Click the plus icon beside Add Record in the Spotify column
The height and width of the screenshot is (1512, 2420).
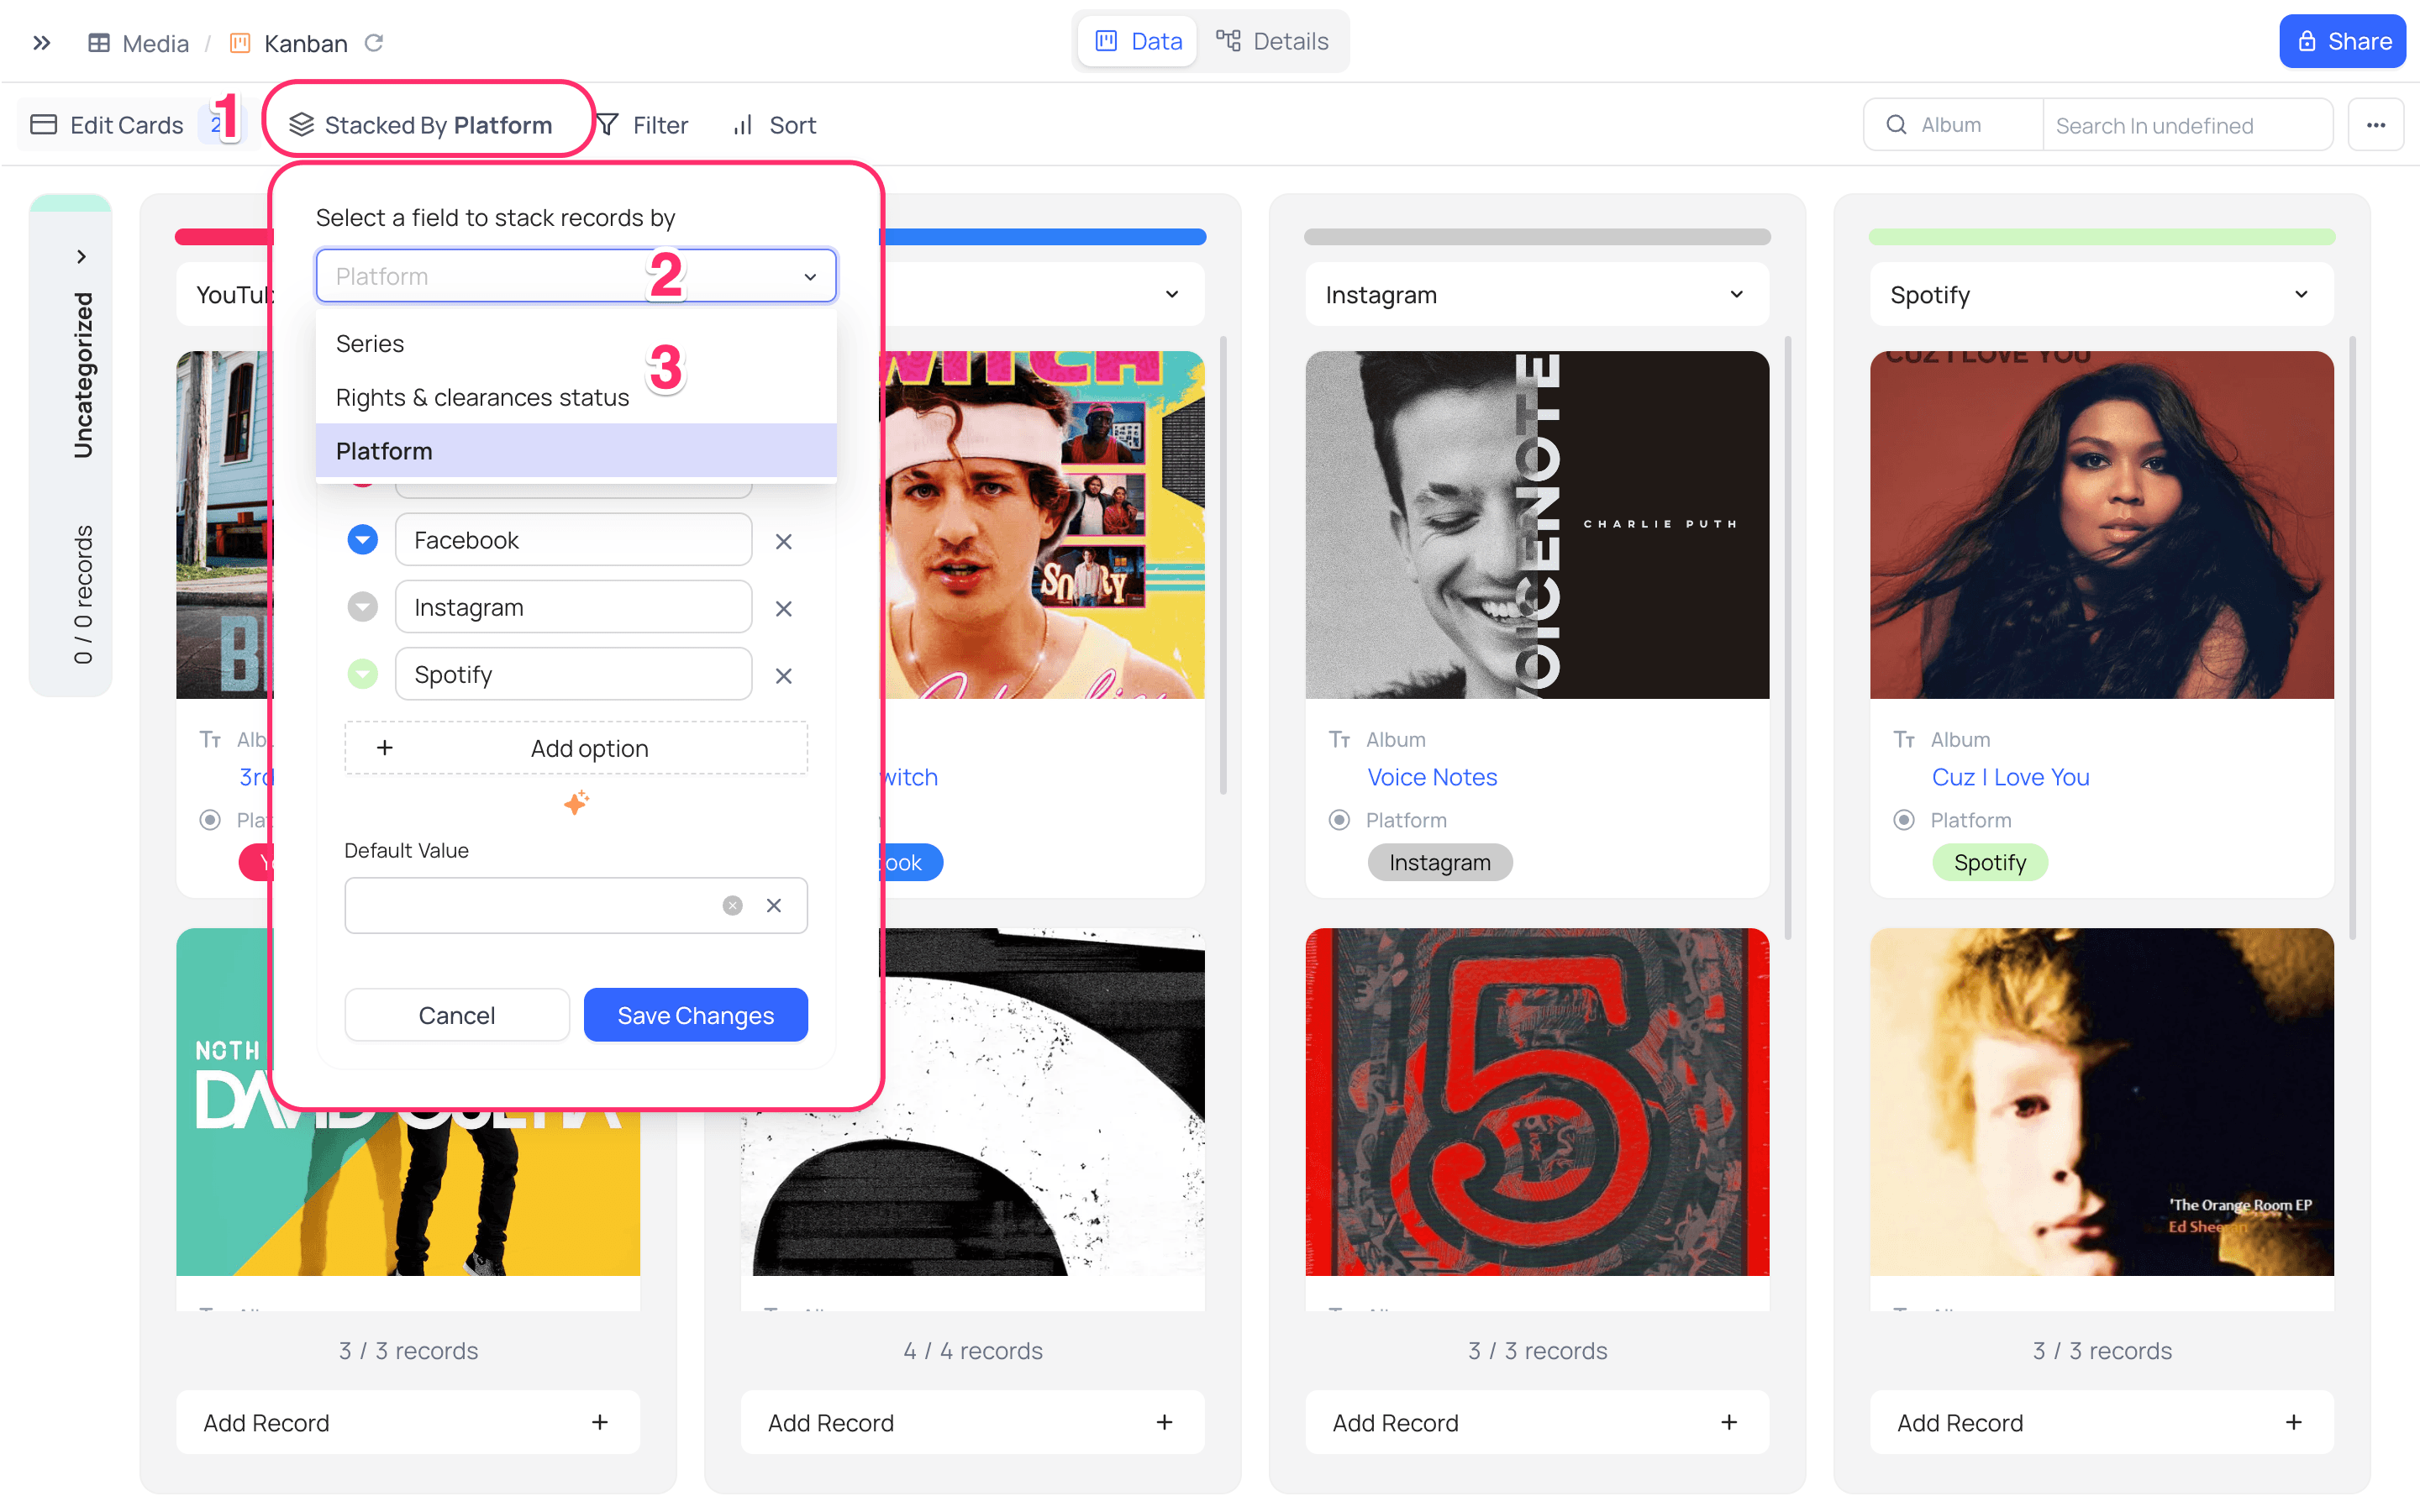pyautogui.click(x=2293, y=1422)
